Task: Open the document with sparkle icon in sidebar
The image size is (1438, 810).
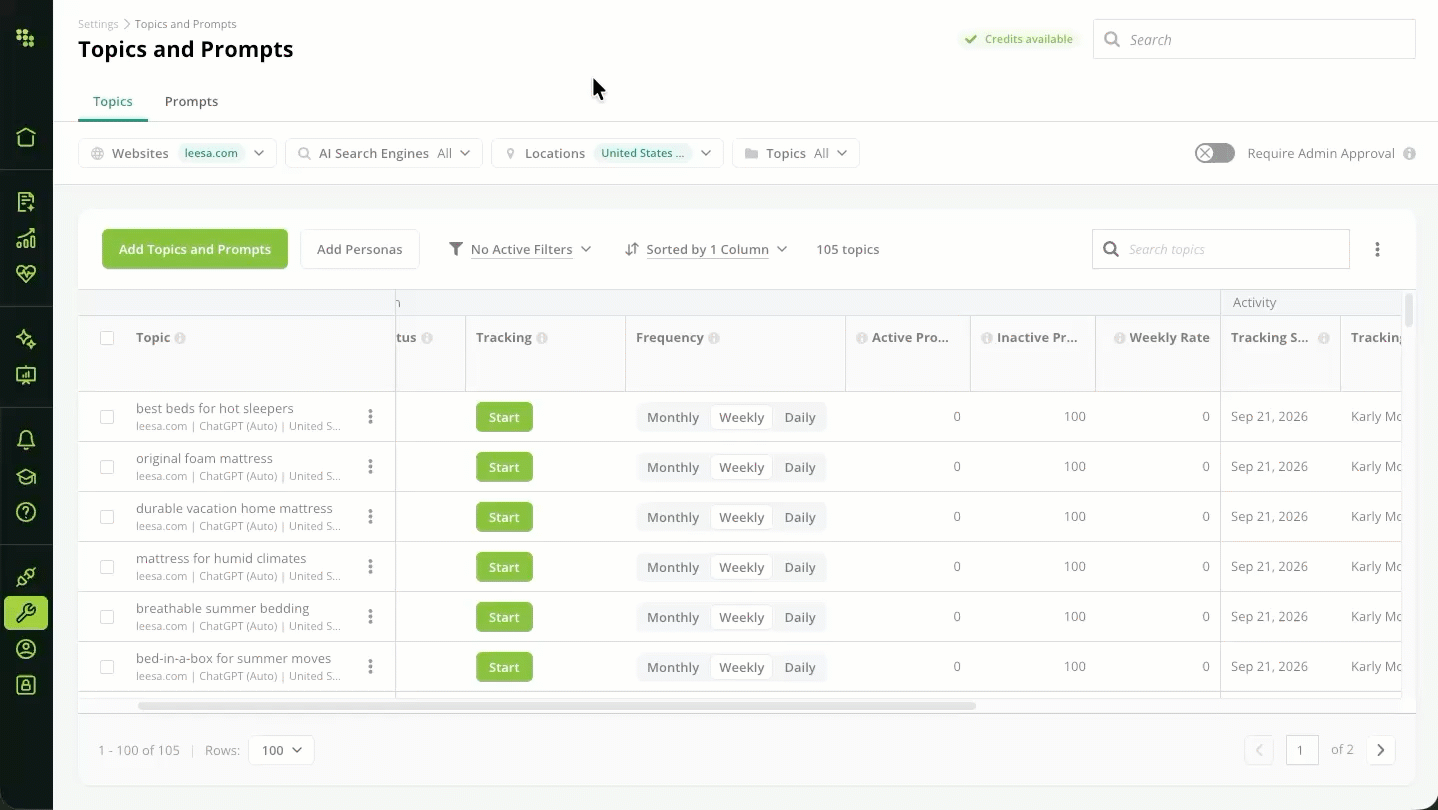Action: coord(26,202)
